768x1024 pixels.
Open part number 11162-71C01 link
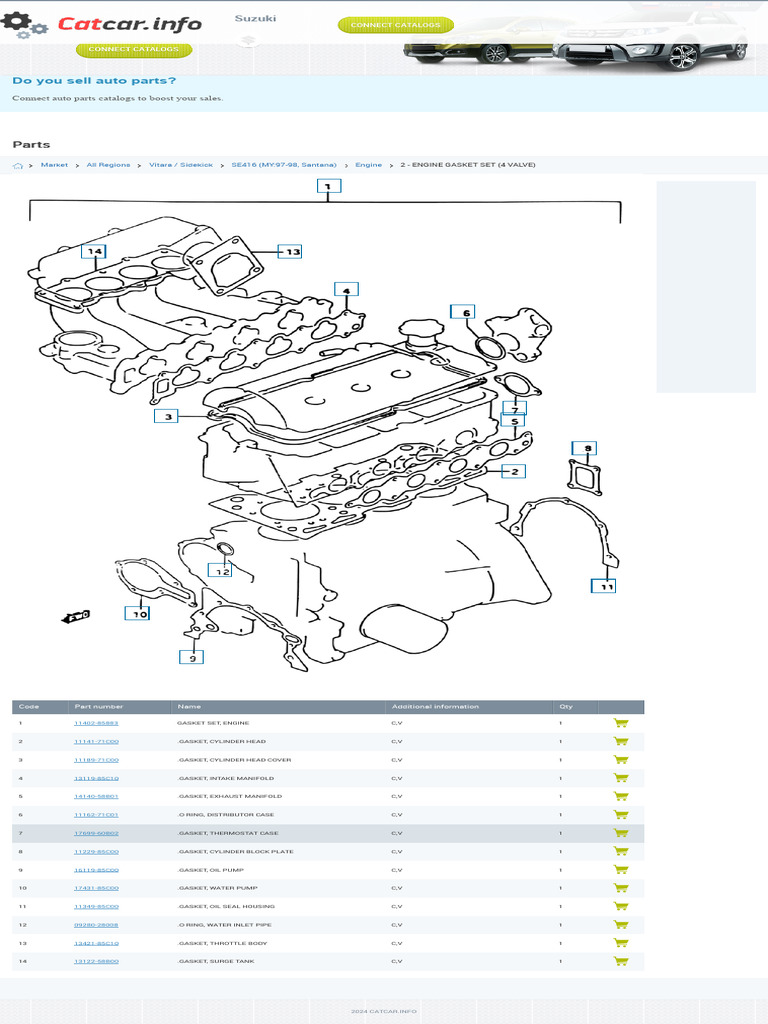96,814
